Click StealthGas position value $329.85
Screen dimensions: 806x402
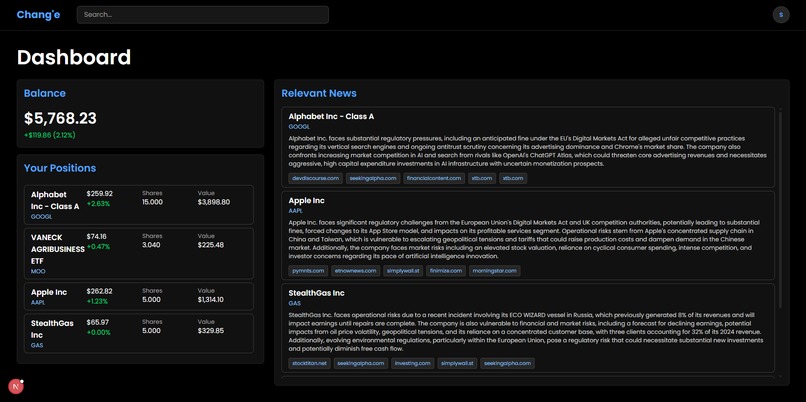click(x=211, y=331)
